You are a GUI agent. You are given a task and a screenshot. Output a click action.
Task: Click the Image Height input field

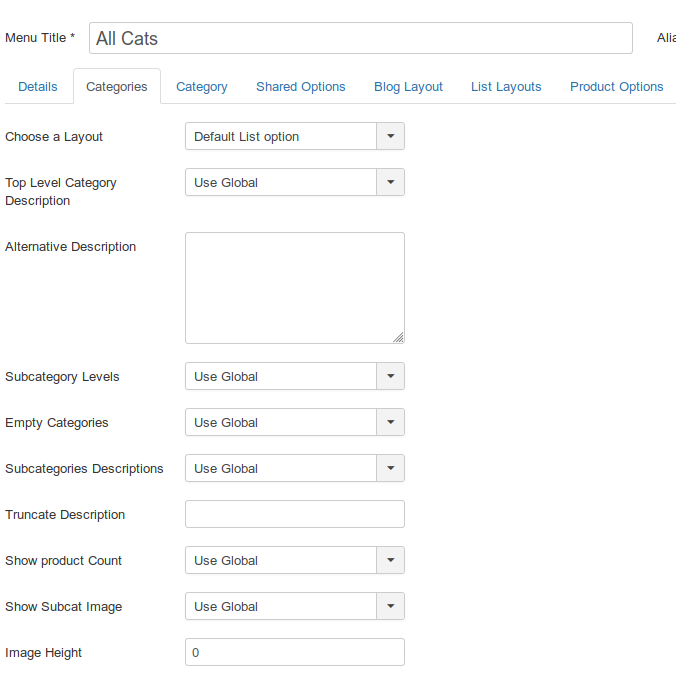[295, 652]
